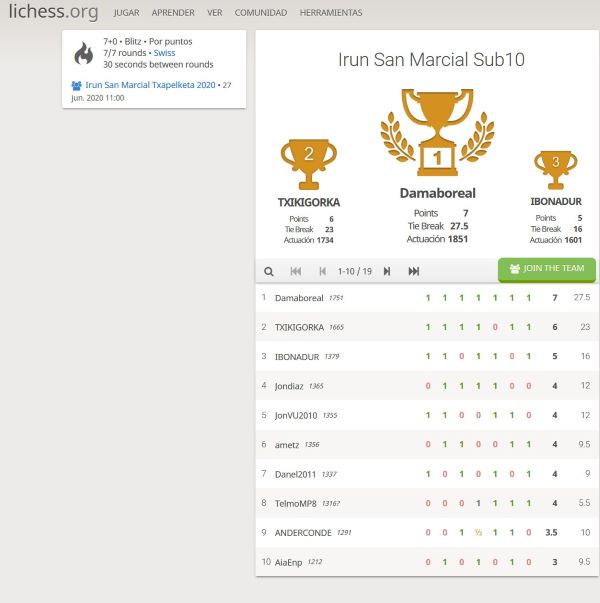The width and height of the screenshot is (600, 603).
Task: Go to previous standings page
Action: [322, 271]
